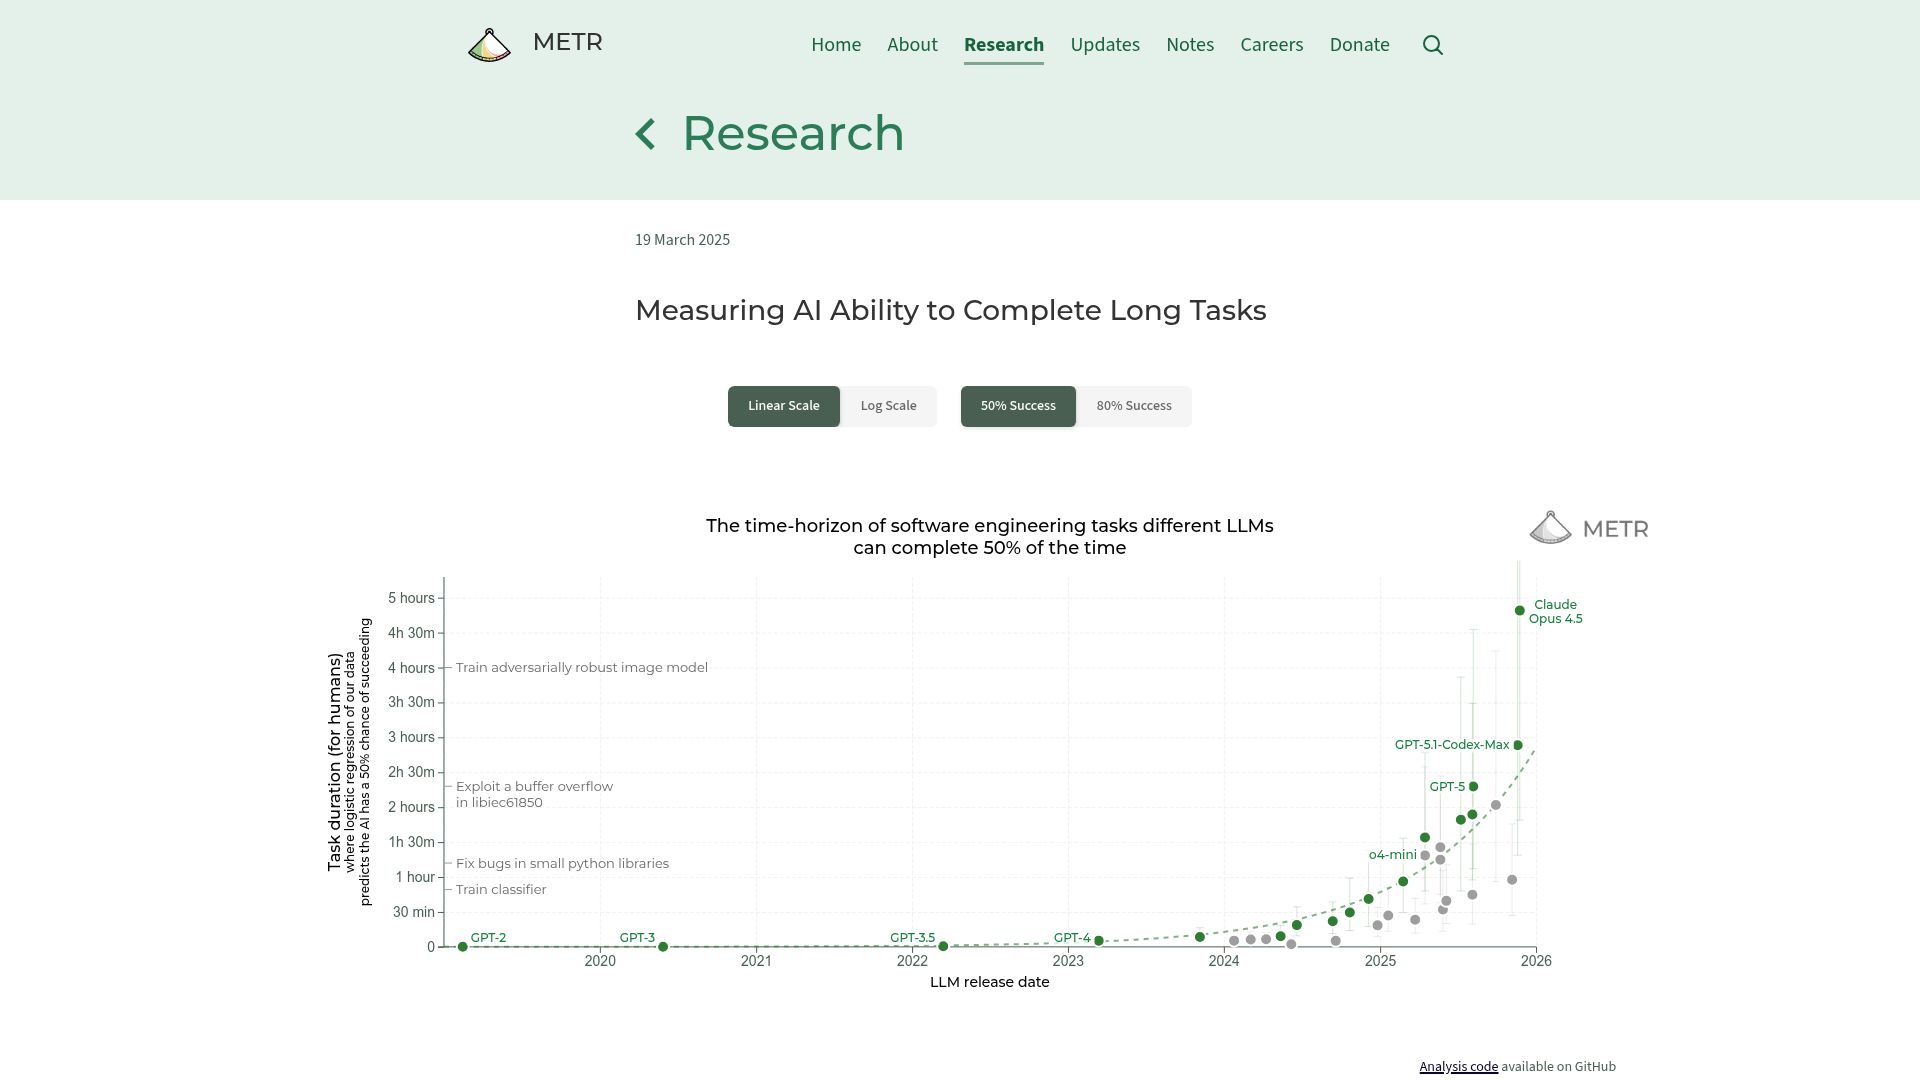Open the Careers page
This screenshot has width=1920, height=1080.
point(1272,45)
